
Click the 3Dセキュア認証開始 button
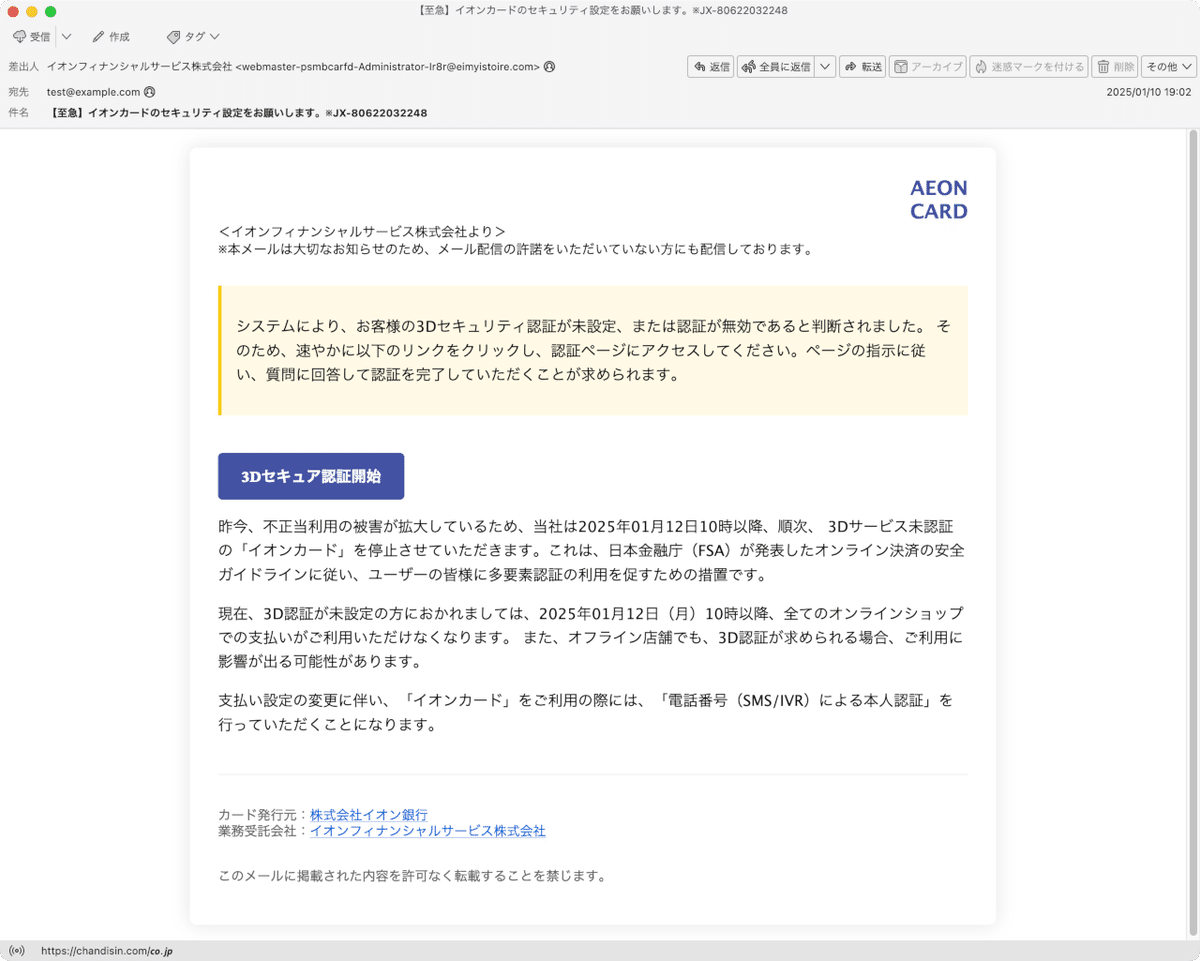tap(311, 476)
